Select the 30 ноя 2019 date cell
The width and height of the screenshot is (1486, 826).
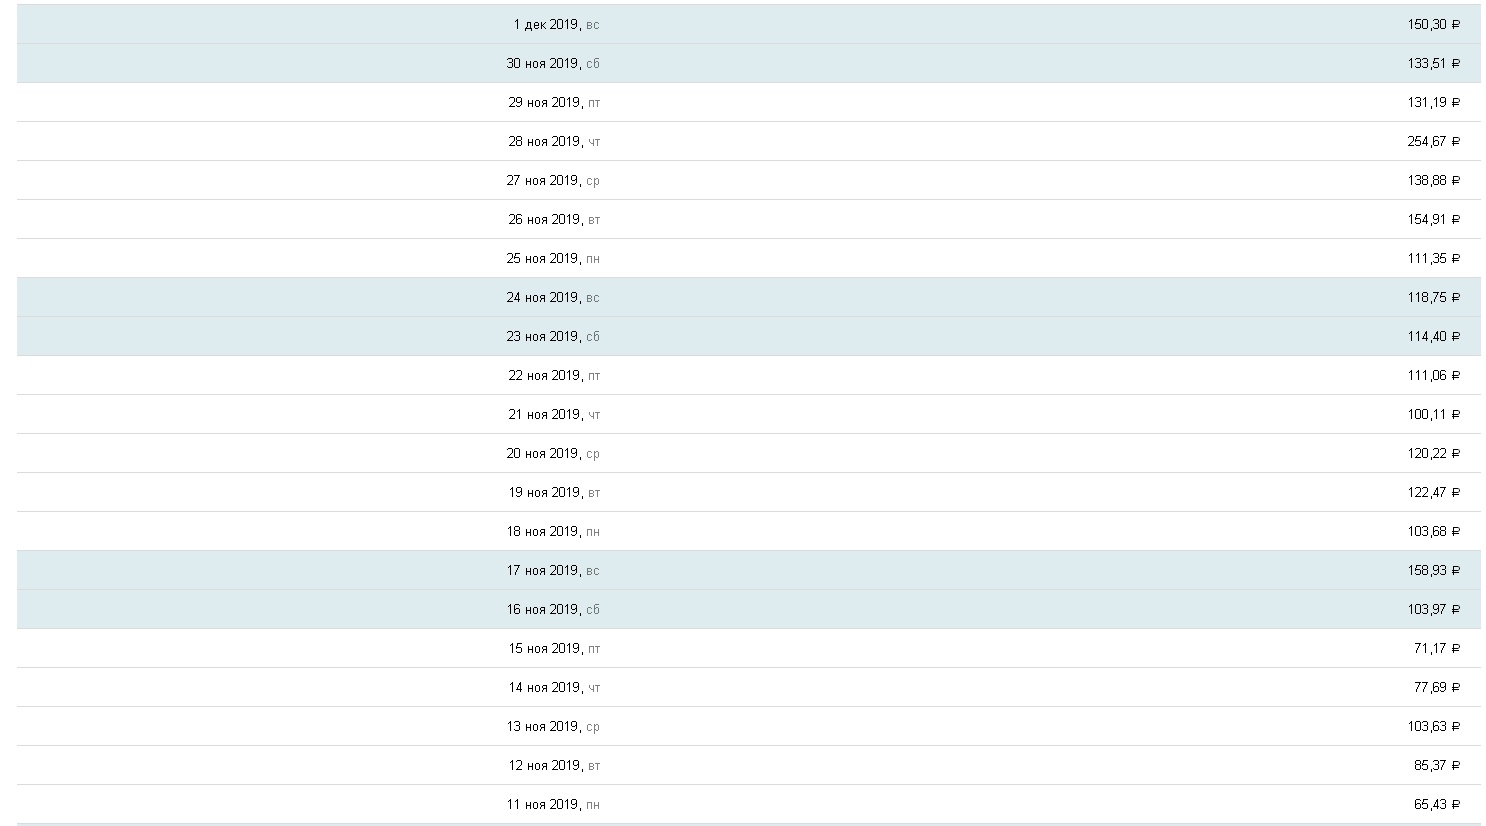point(552,63)
